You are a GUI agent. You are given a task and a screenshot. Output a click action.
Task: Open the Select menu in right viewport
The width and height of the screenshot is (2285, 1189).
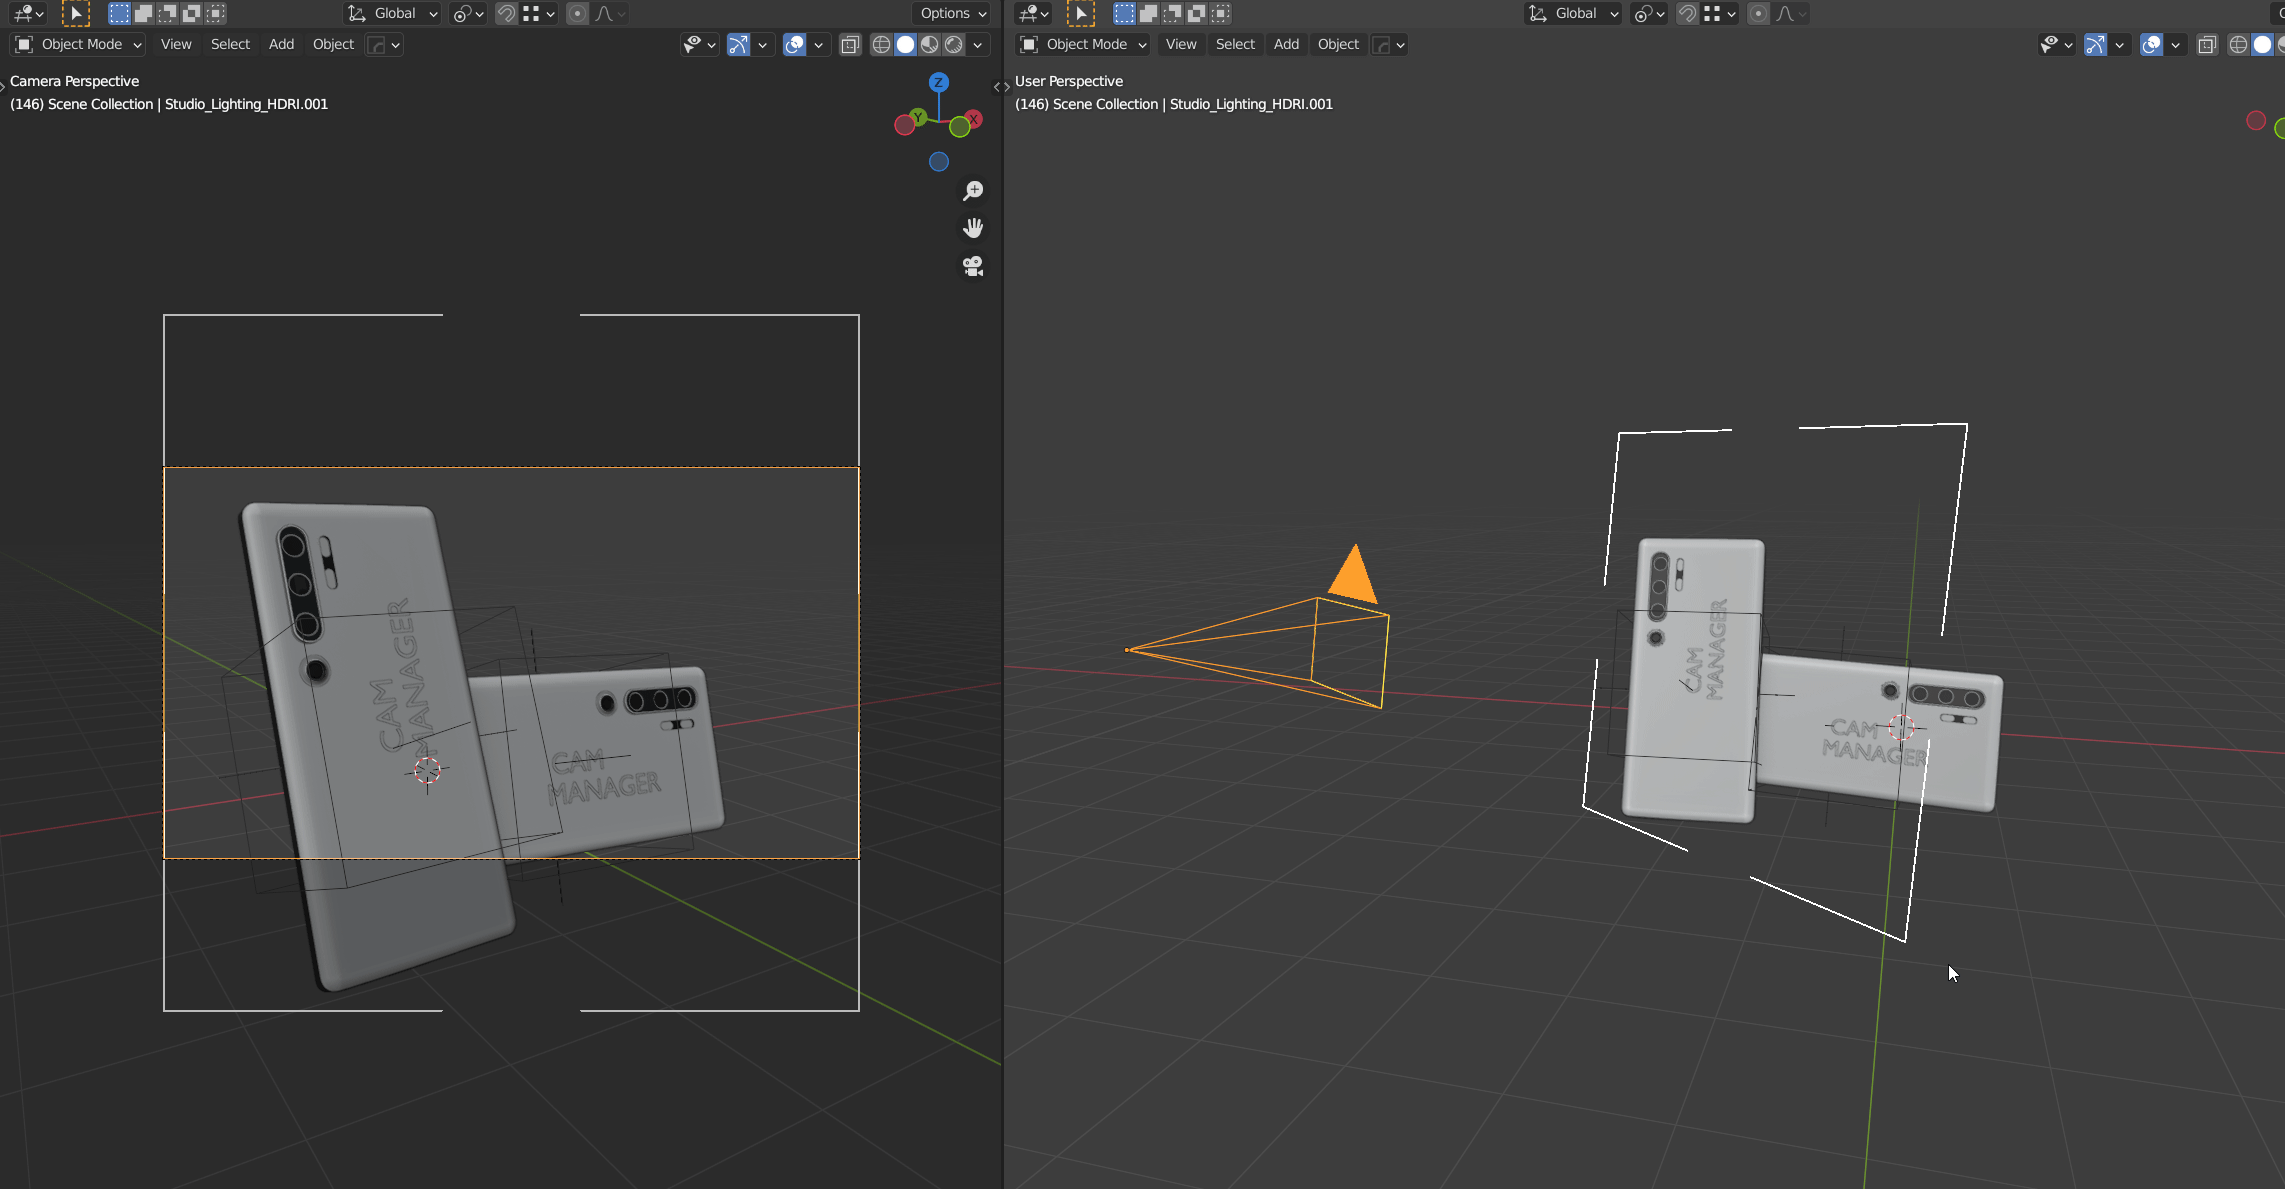coord(1235,44)
